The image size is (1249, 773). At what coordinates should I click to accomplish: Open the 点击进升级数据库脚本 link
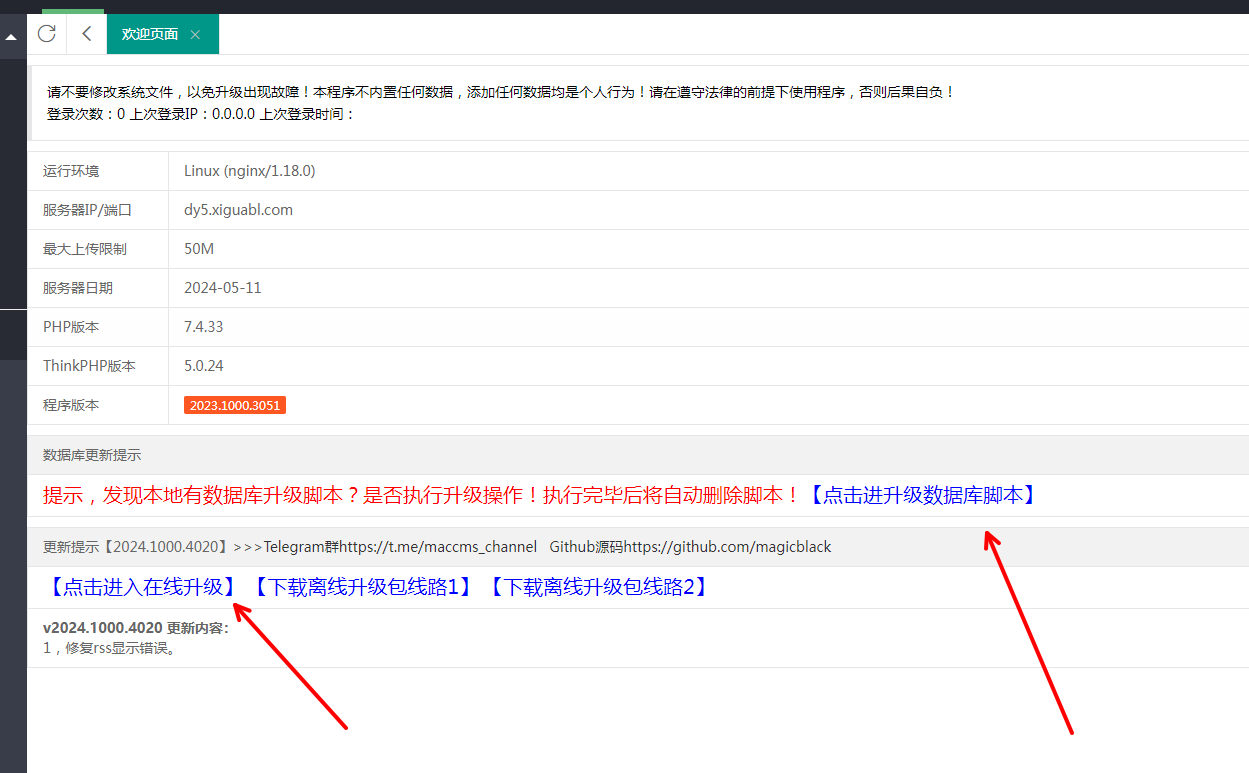921,495
